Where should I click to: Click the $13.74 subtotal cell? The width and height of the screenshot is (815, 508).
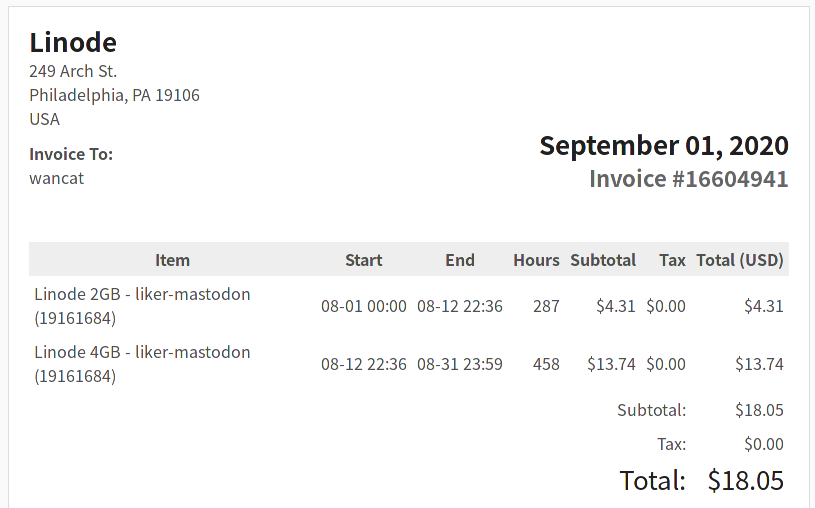(x=611, y=364)
